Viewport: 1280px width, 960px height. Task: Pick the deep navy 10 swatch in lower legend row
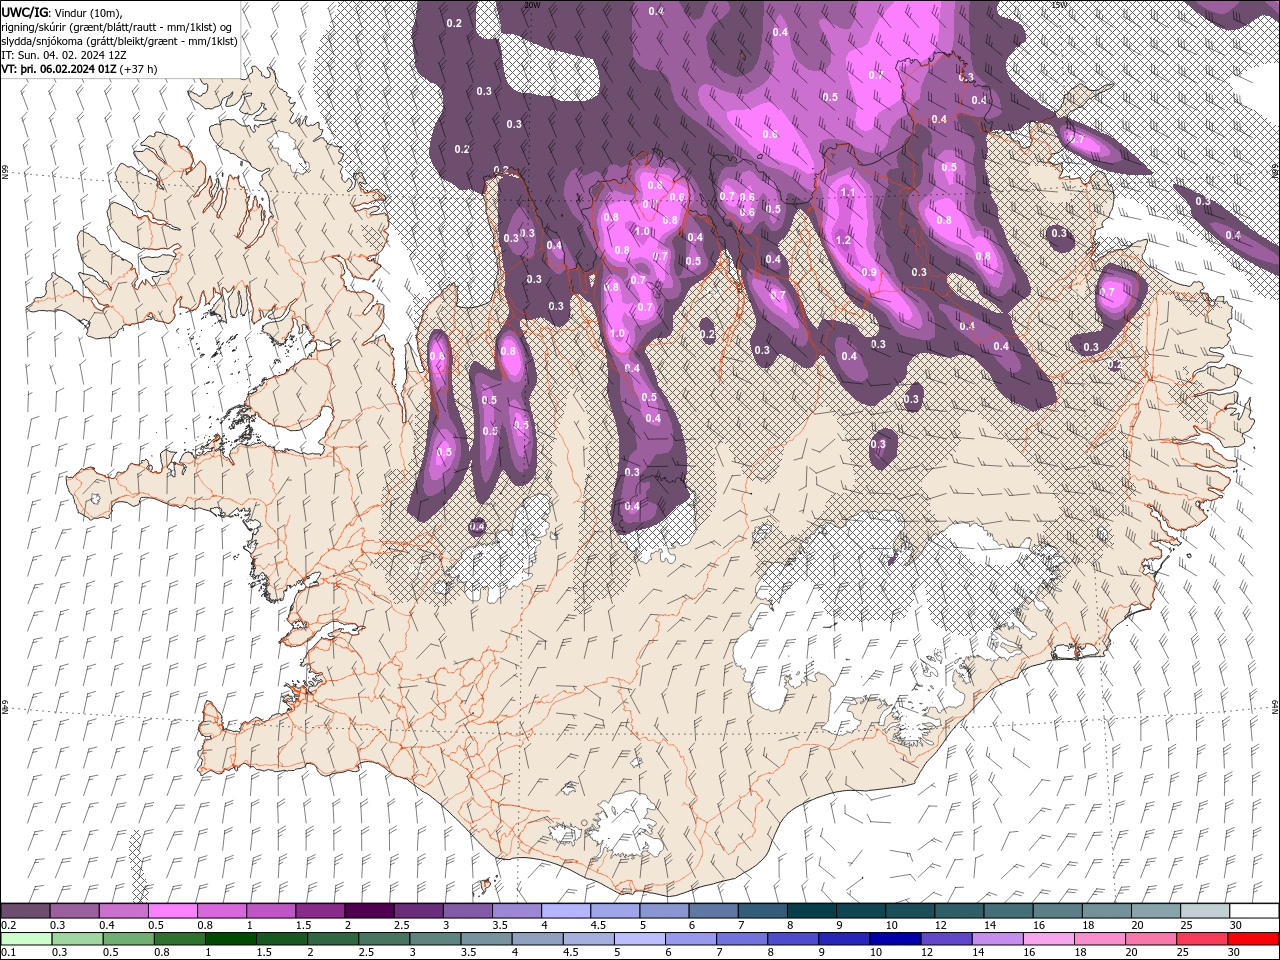(x=895, y=938)
